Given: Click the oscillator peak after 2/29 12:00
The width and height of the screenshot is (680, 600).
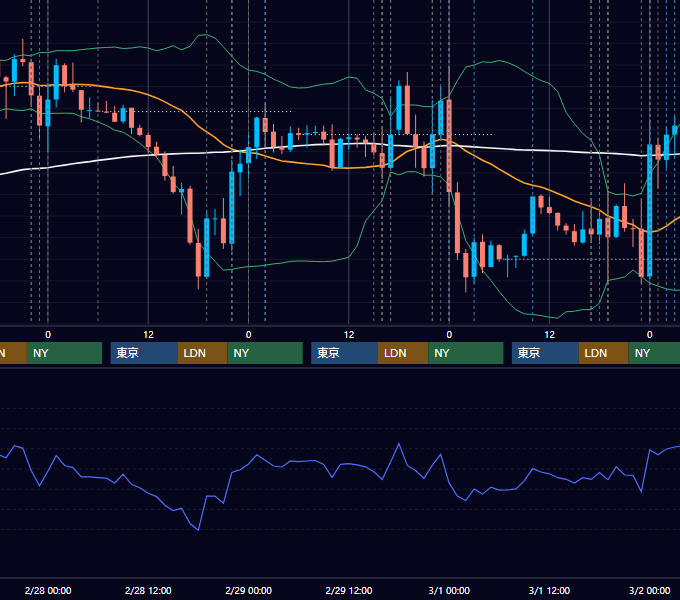Looking at the screenshot, I should [x=399, y=443].
